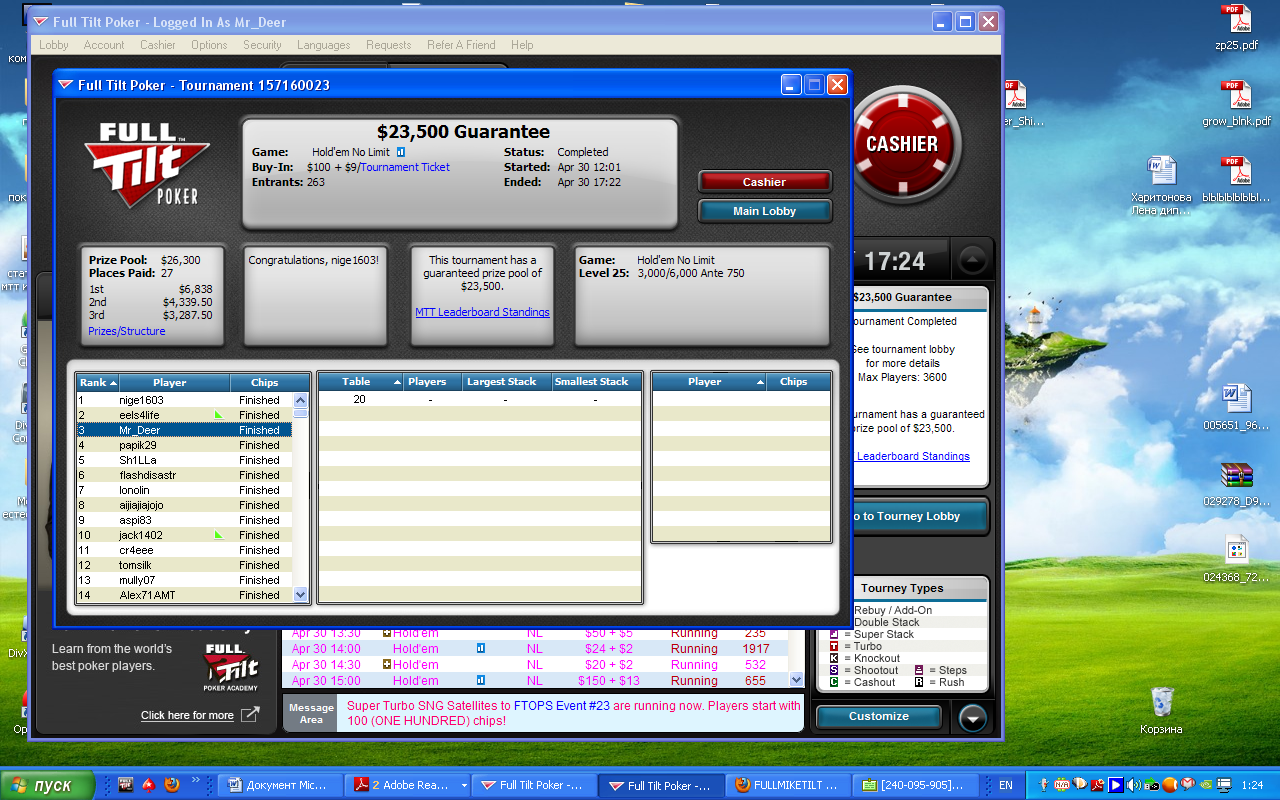Click the round down-arrow button beside Customize
Viewport: 1280px width, 800px height.
click(x=972, y=717)
